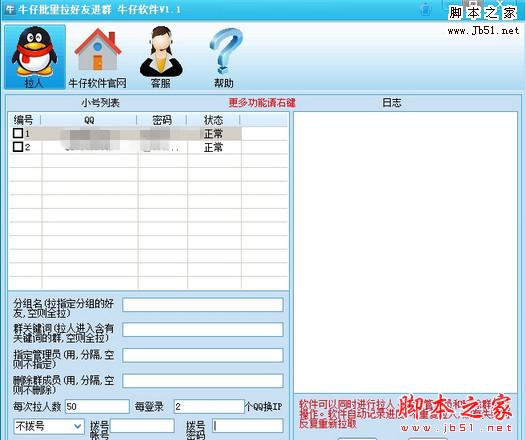The width and height of the screenshot is (526, 440).
Task: Click the 日志 log panel heading
Action: click(x=392, y=103)
